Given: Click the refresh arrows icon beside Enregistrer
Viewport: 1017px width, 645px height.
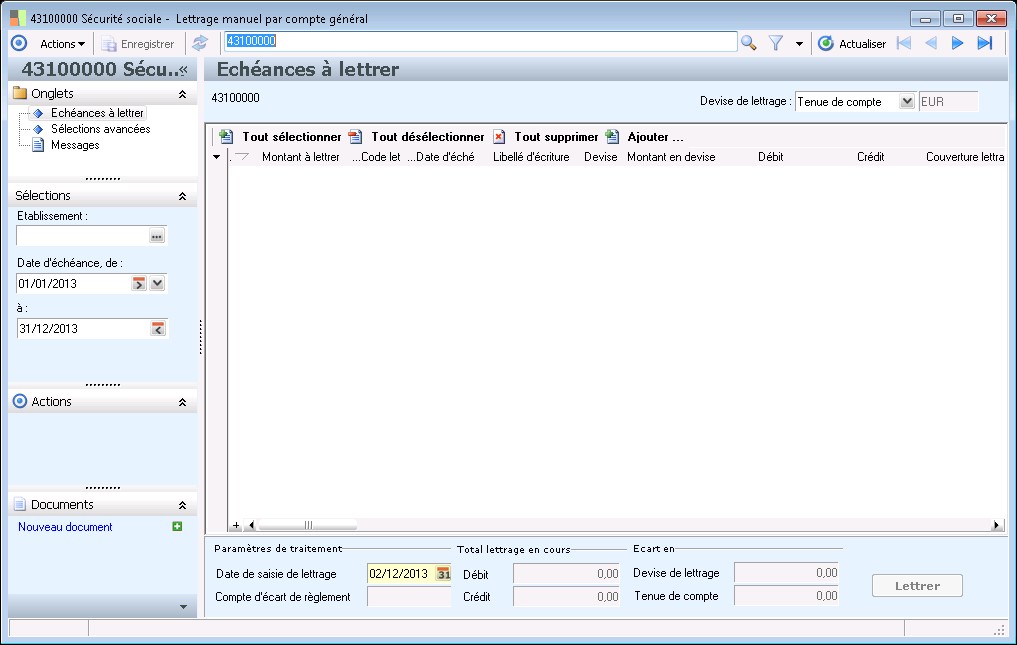Looking at the screenshot, I should pos(200,43).
